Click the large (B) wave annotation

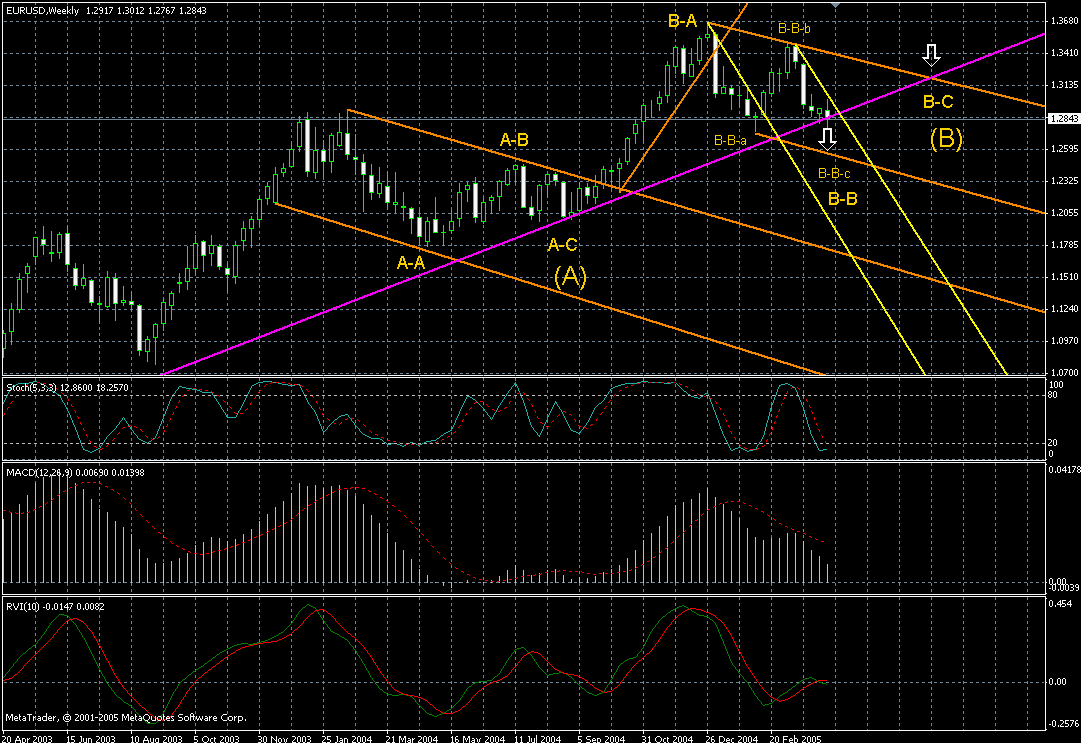point(944,140)
